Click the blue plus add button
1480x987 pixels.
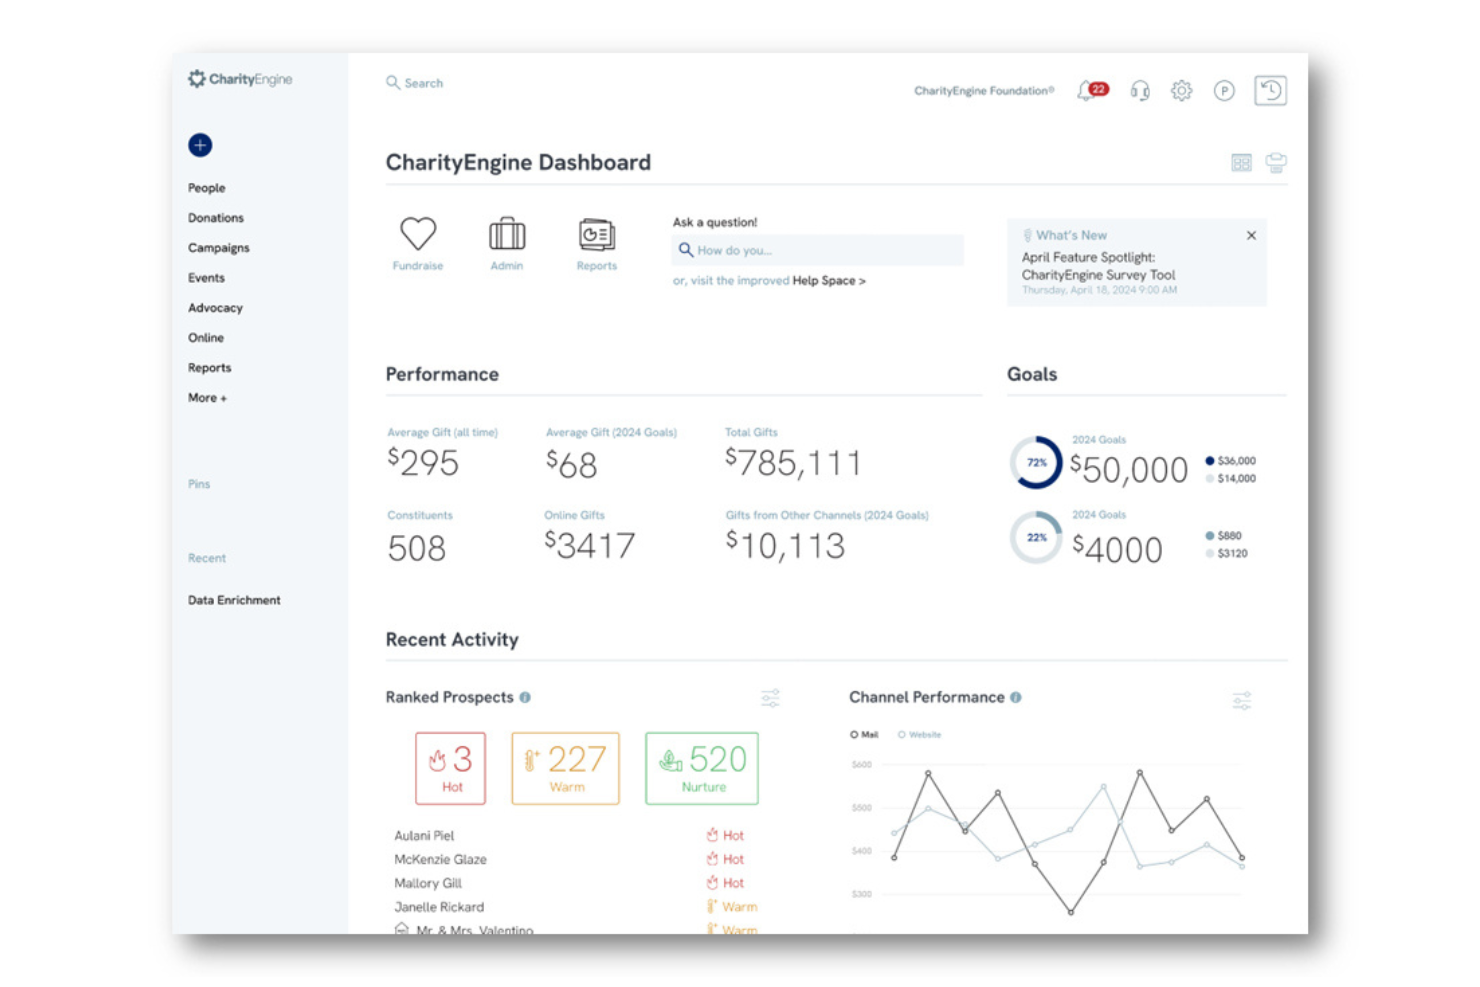[x=200, y=145]
